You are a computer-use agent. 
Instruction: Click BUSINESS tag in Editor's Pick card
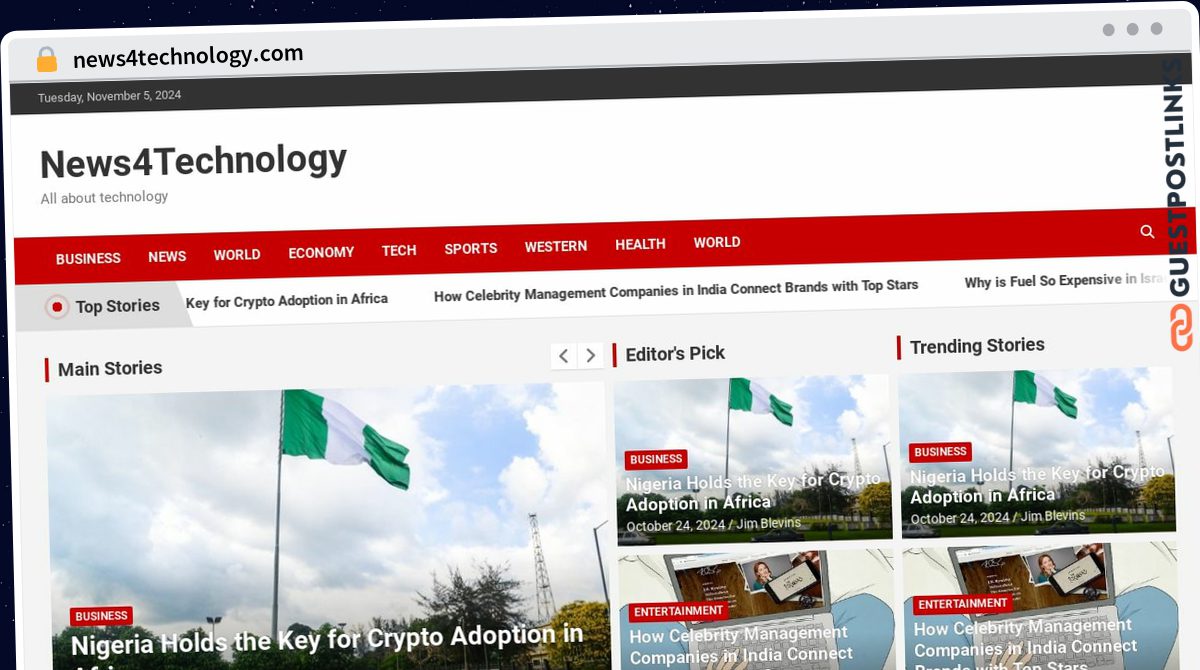656,460
